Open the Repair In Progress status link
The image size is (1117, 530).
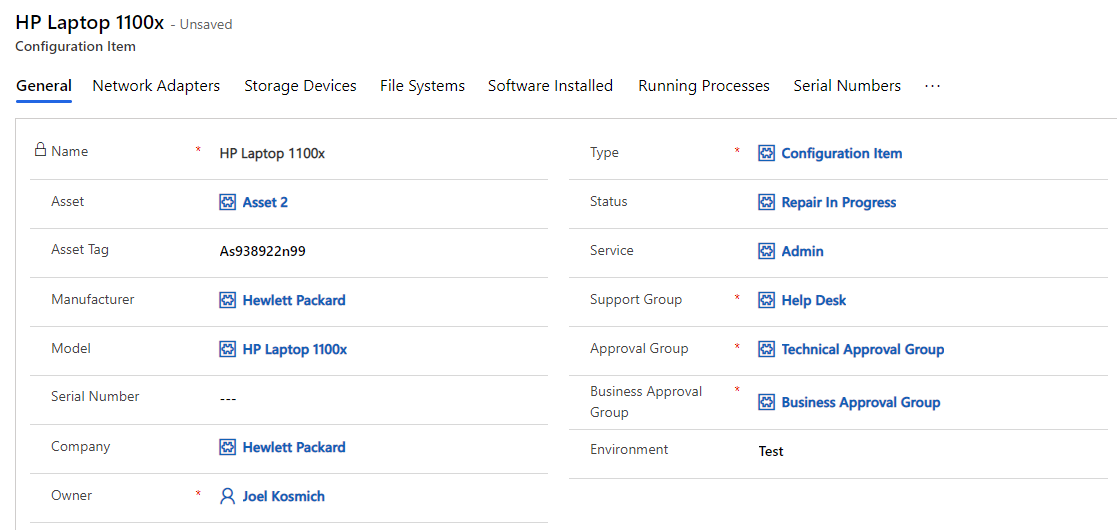click(838, 202)
